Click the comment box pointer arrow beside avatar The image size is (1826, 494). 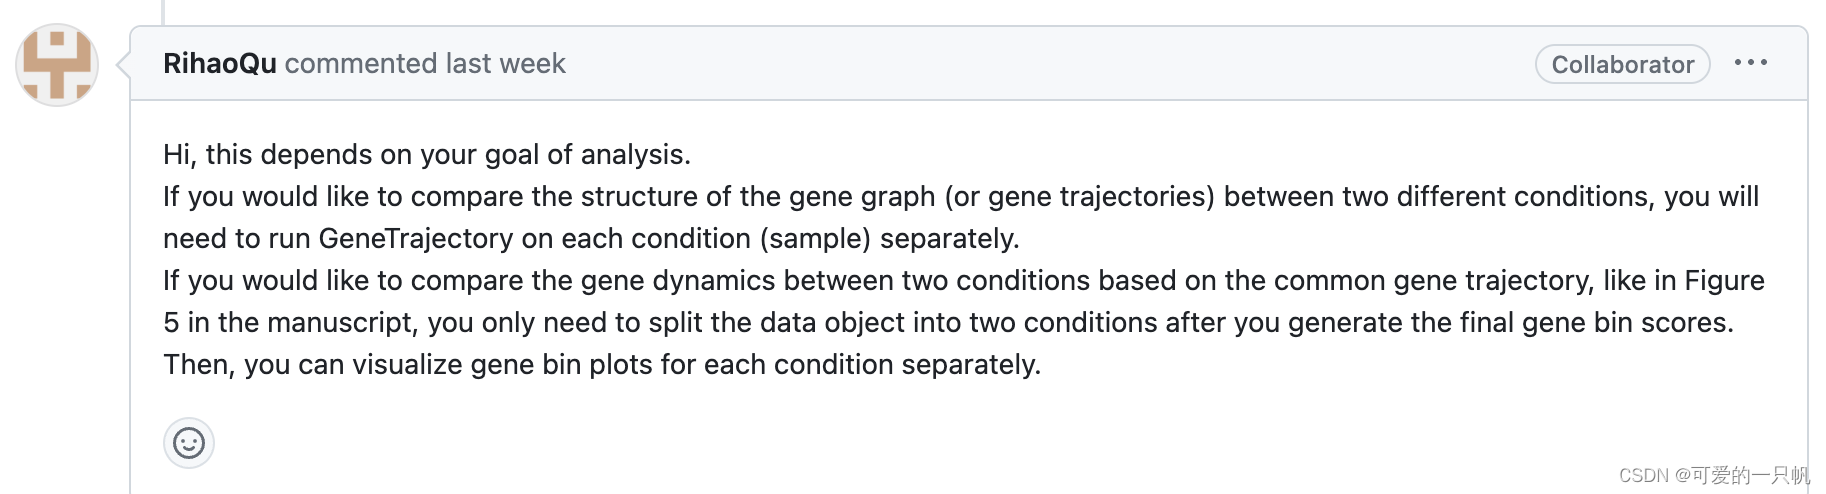(x=123, y=66)
